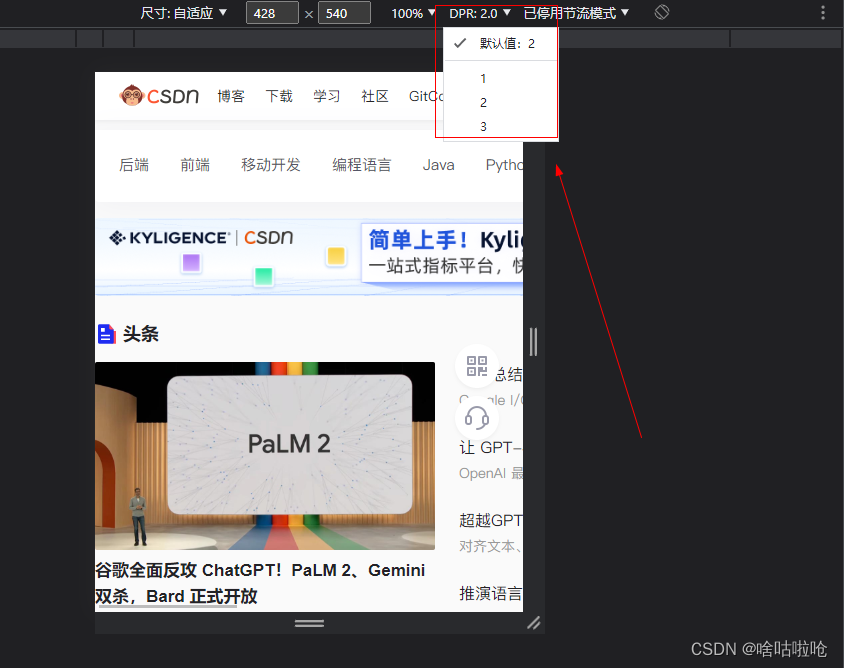The width and height of the screenshot is (844, 668).
Task: Select DPR value 3 in menu
Action: point(501,126)
